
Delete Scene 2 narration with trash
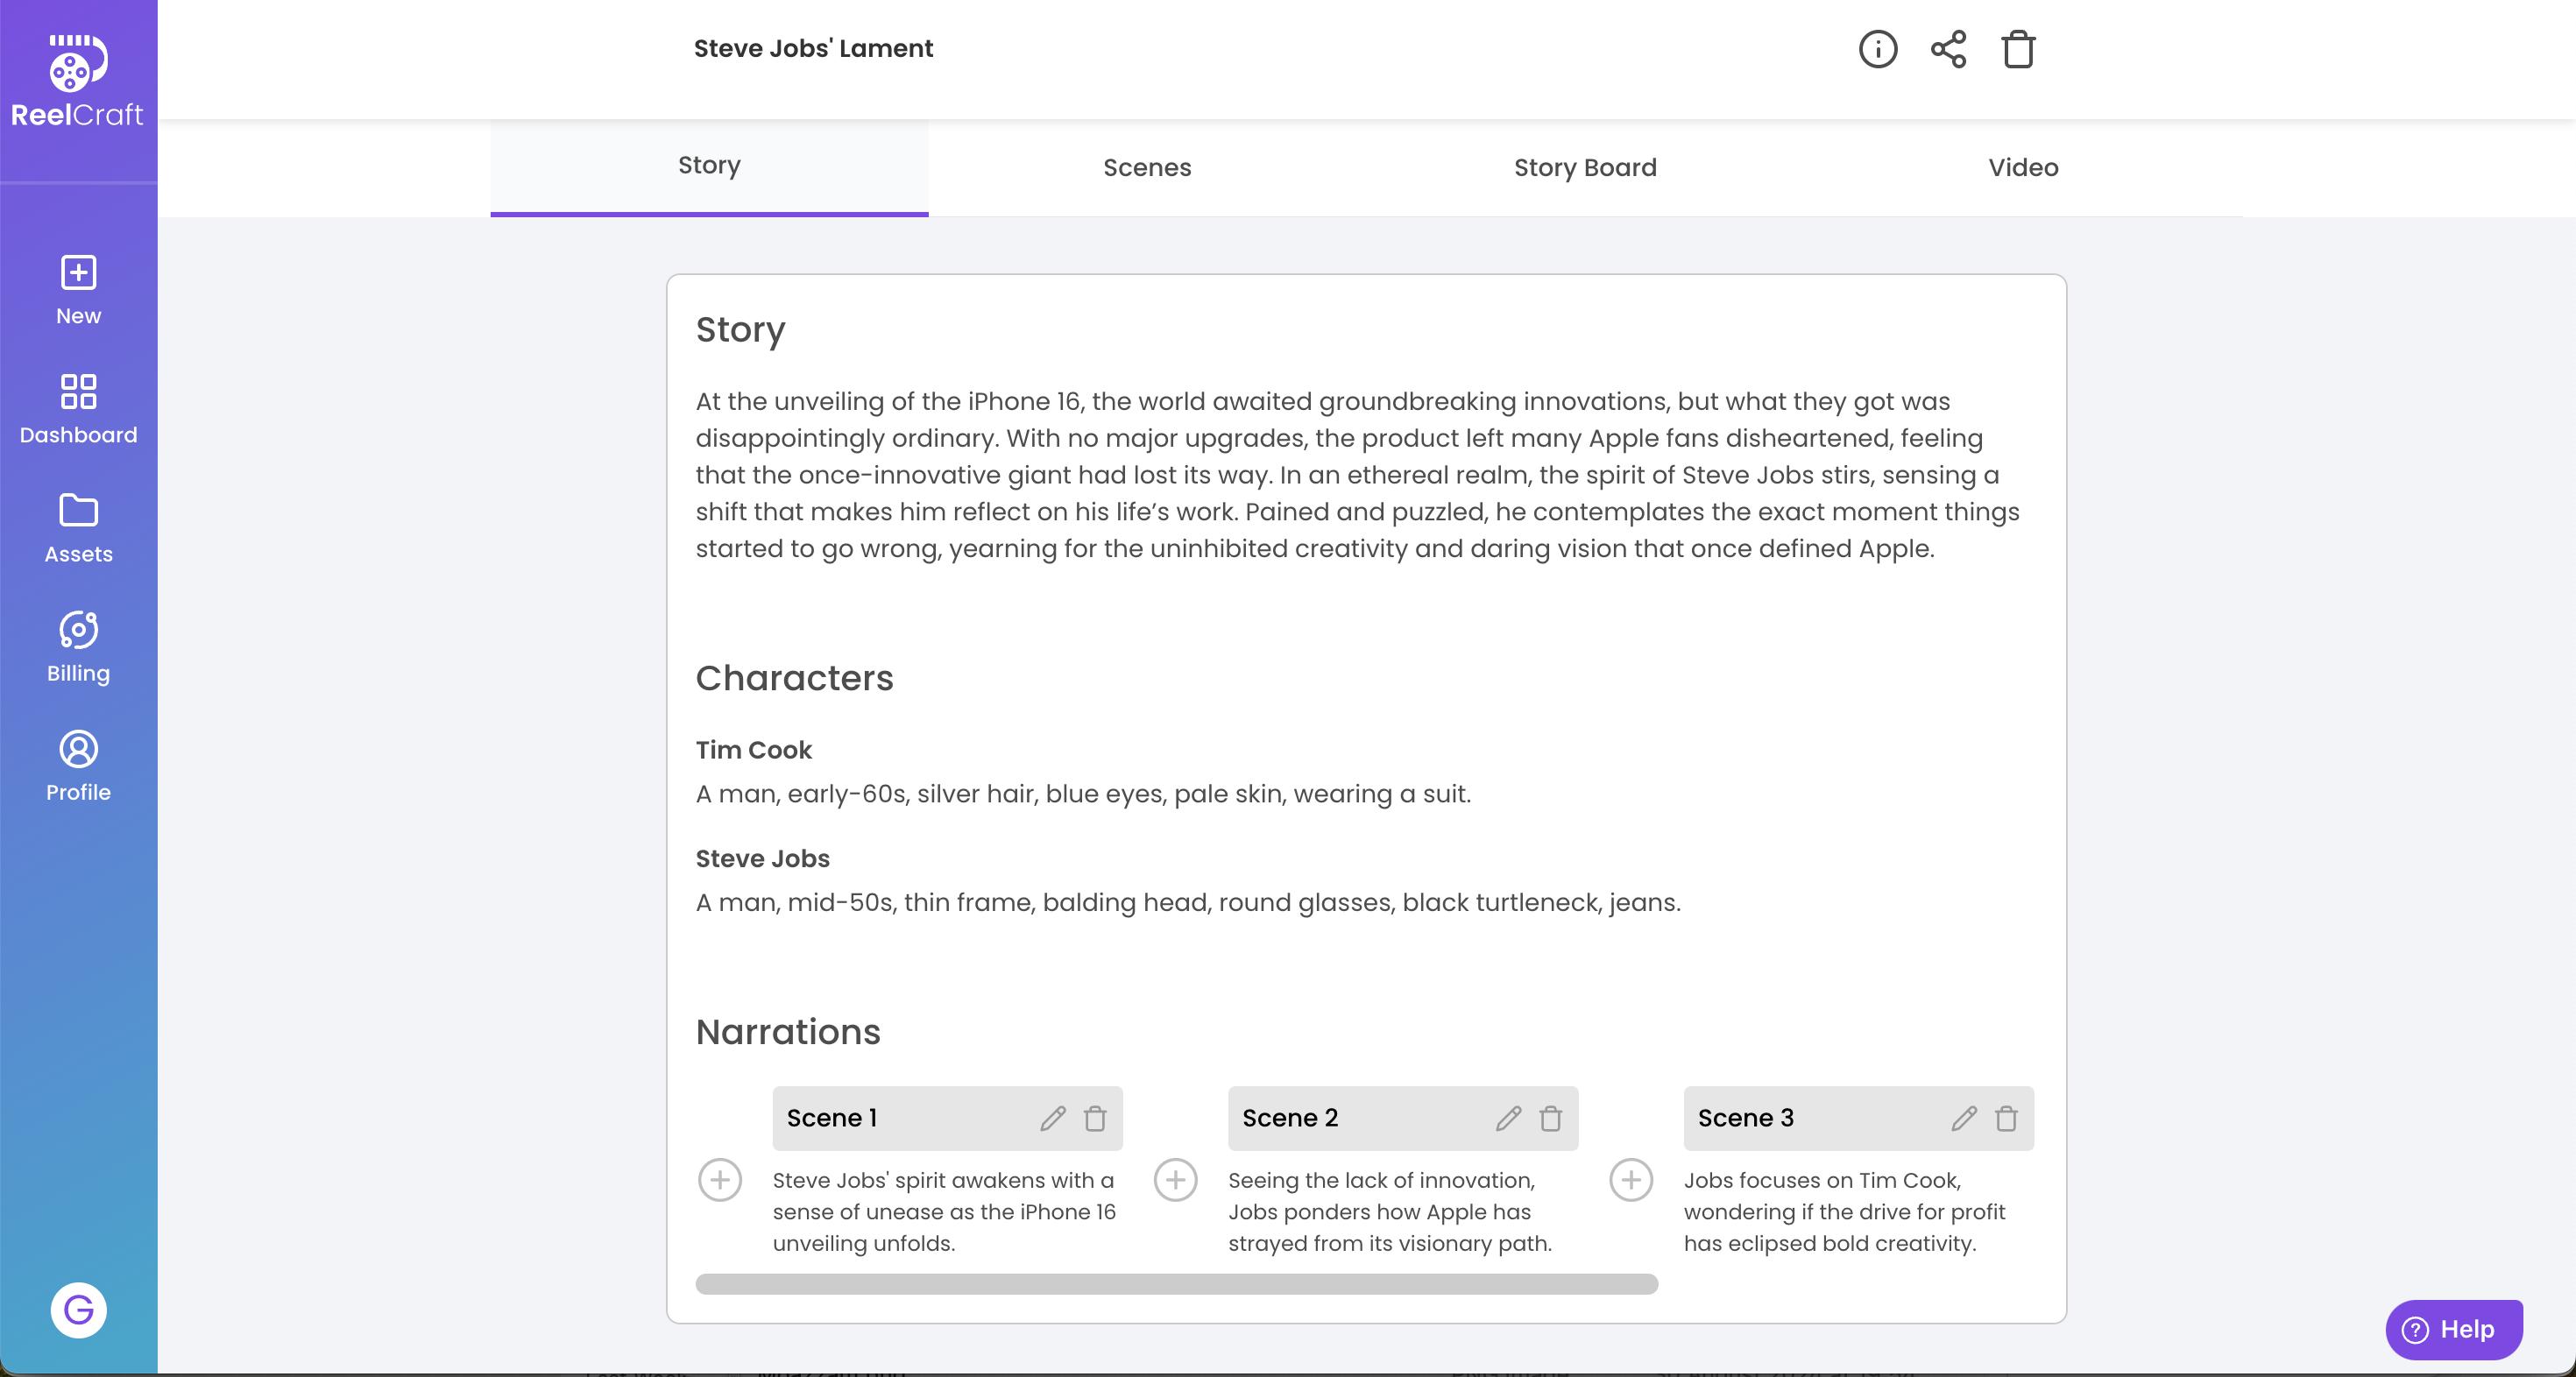pos(1550,1118)
